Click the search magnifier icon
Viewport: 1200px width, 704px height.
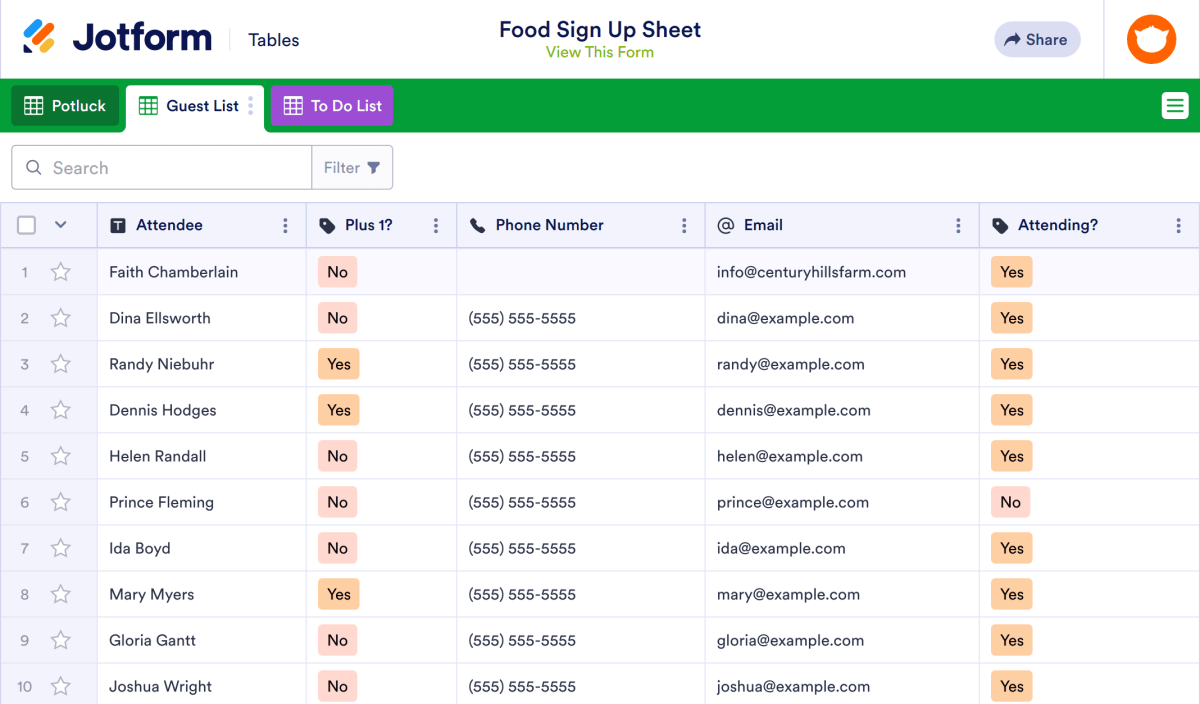pos(35,167)
